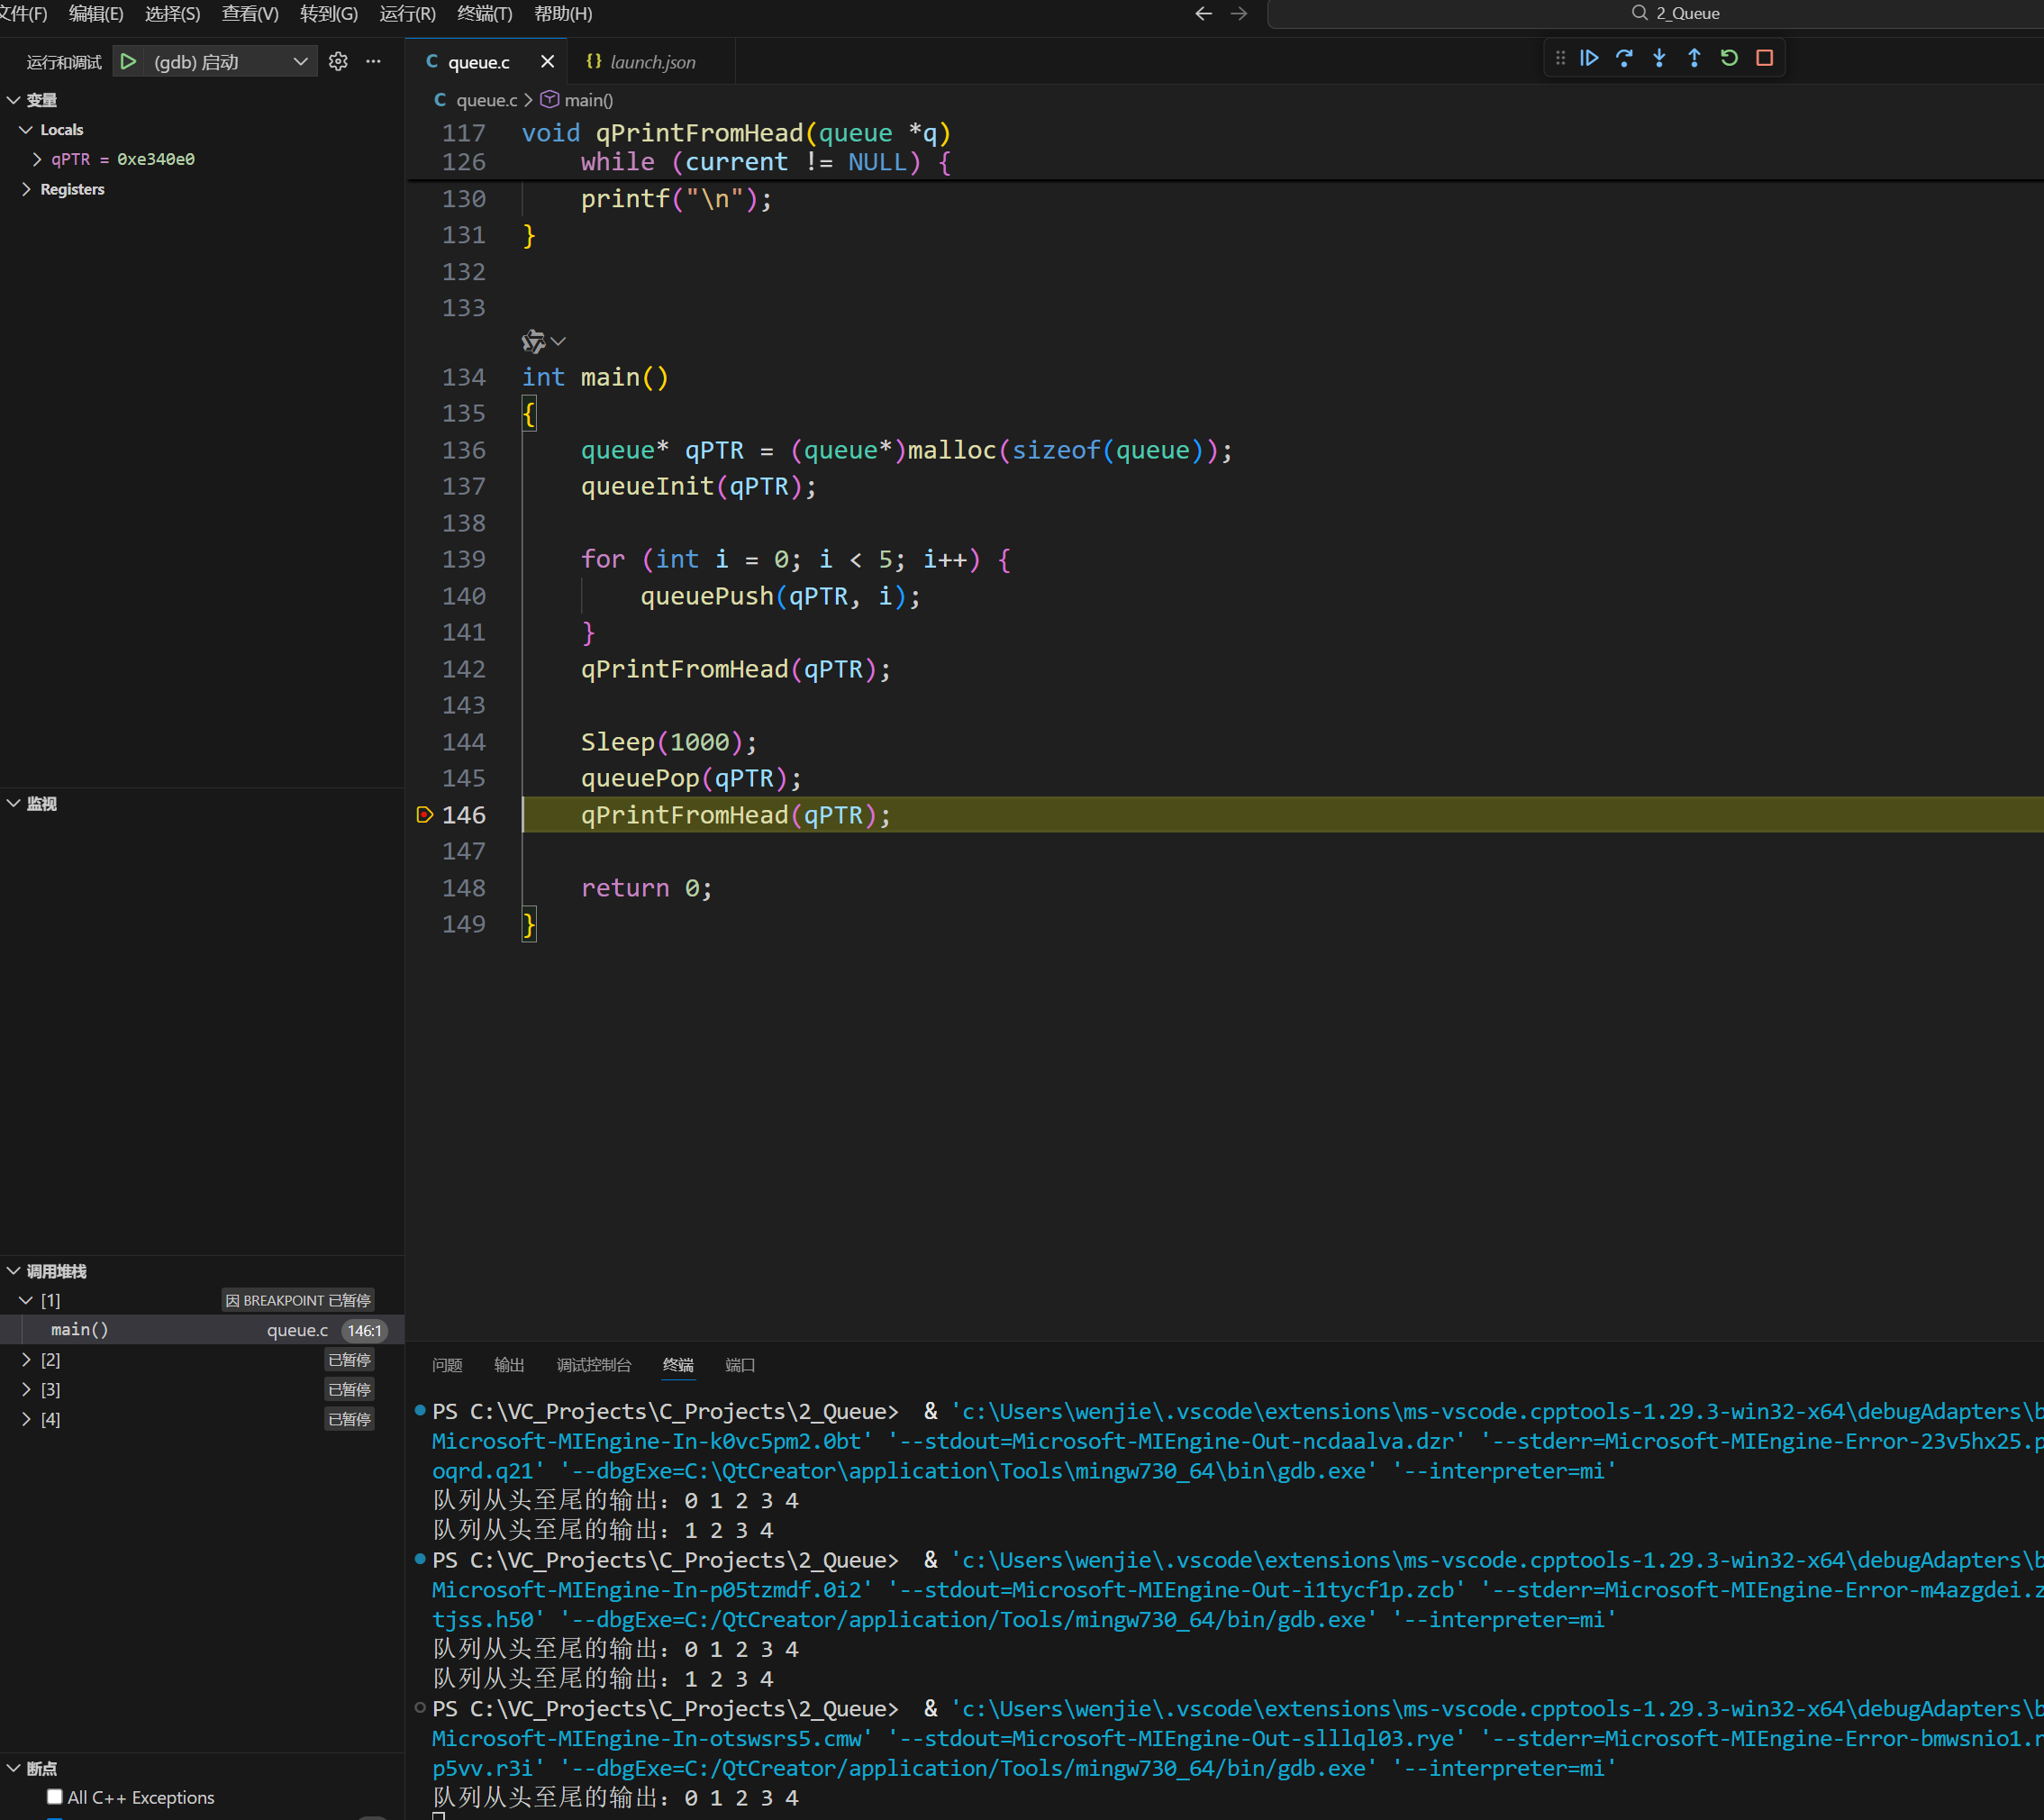Click the Step Out debug icon
This screenshot has width=2044, height=1820.
(1694, 58)
